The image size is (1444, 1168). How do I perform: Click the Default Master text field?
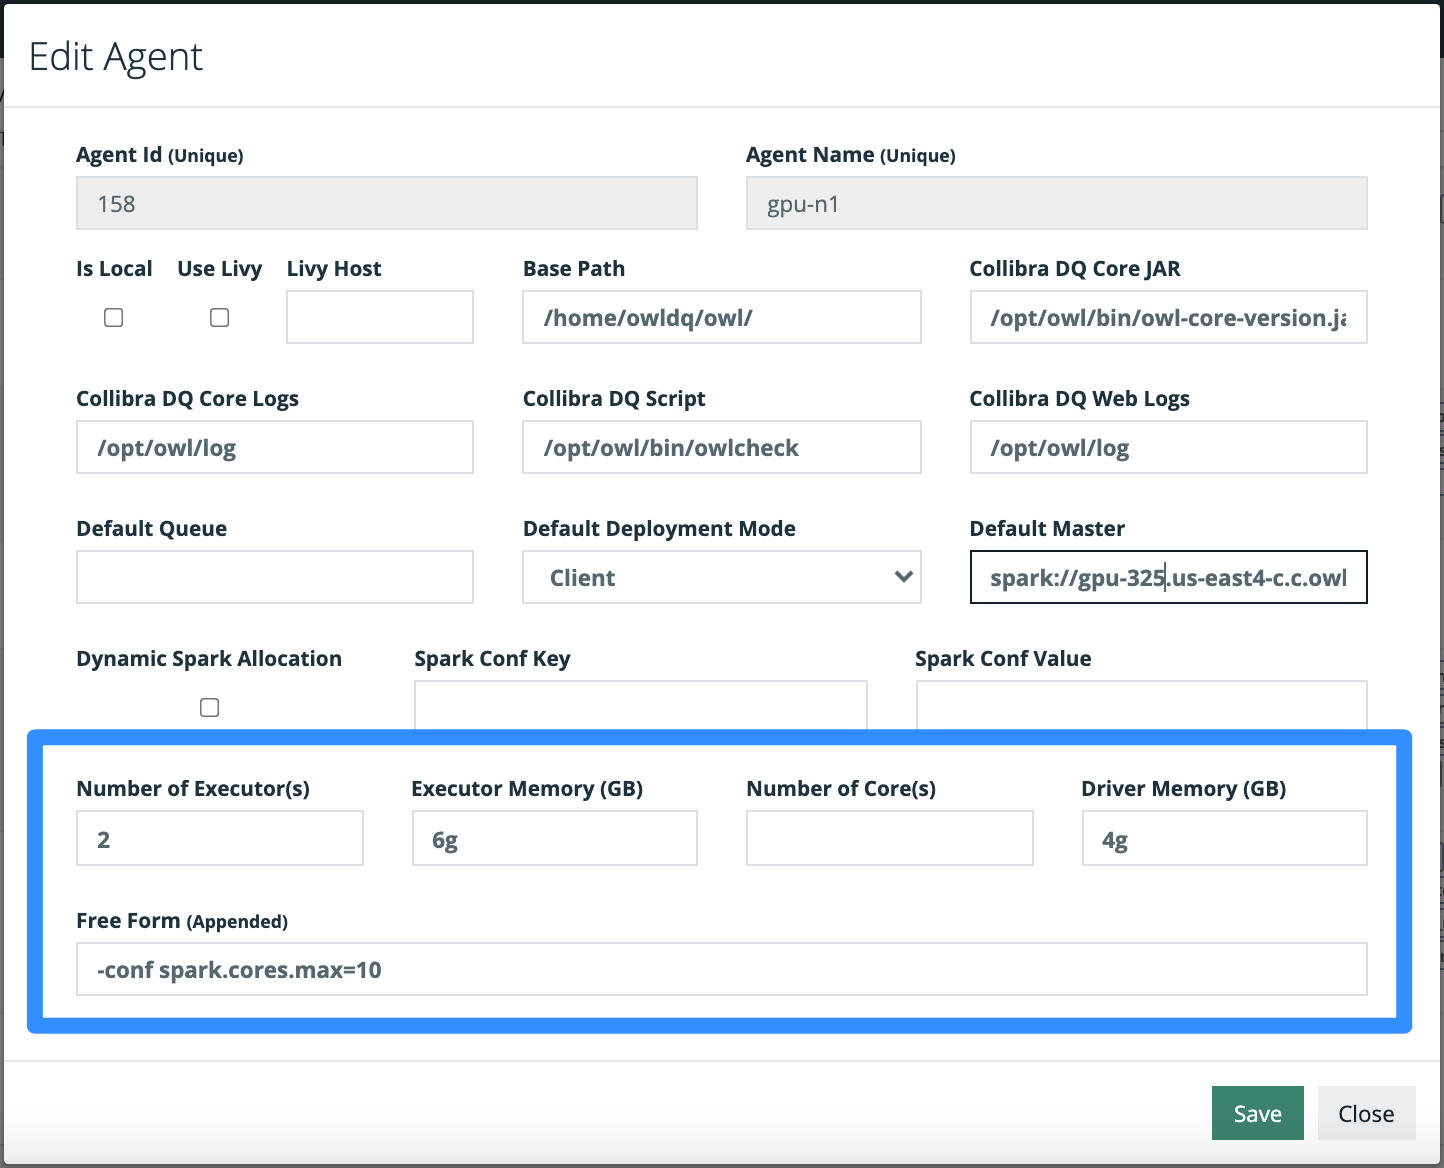1167,578
